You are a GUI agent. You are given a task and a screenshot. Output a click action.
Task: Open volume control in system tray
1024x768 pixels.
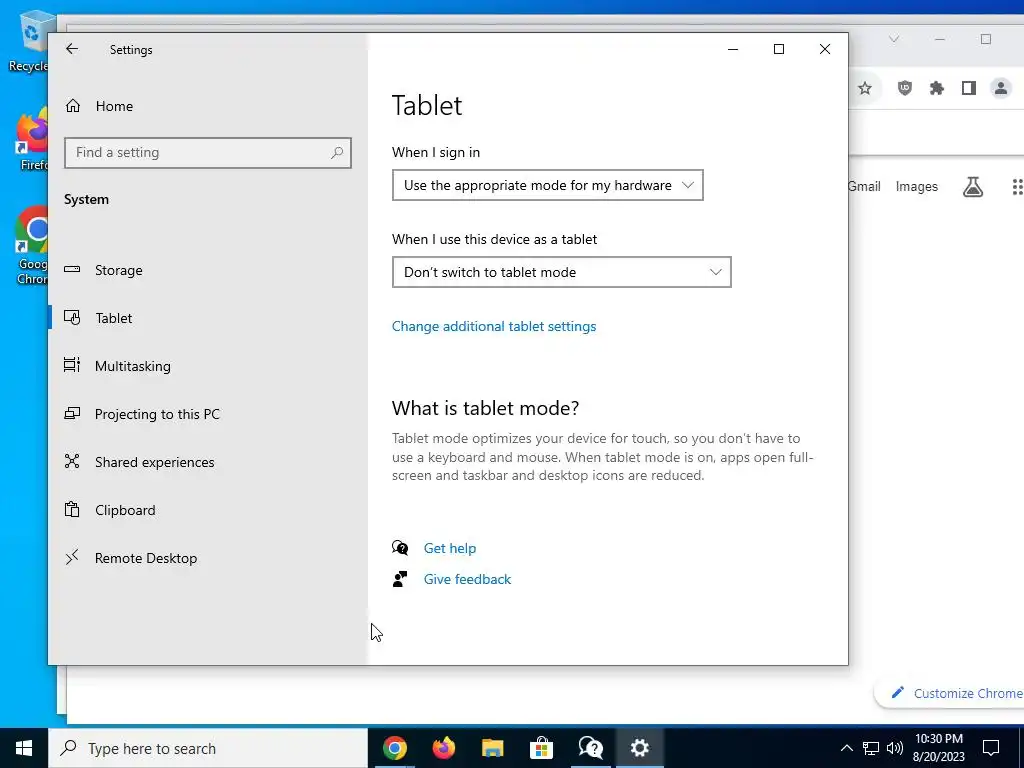(895, 748)
